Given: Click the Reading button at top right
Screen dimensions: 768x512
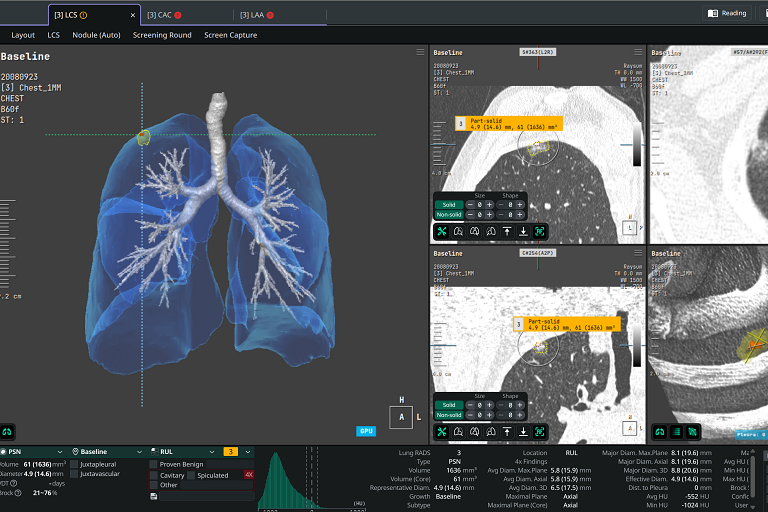Looking at the screenshot, I should coord(727,14).
